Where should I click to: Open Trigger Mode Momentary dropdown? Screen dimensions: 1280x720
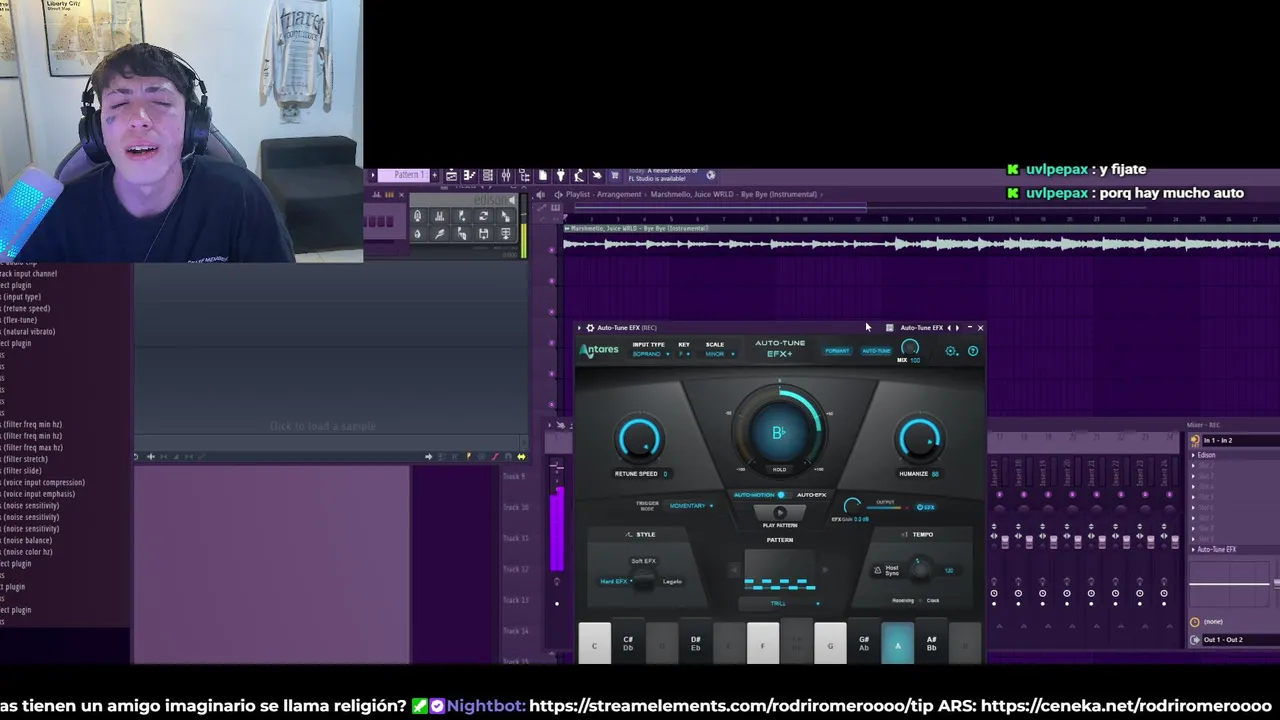[x=691, y=506]
